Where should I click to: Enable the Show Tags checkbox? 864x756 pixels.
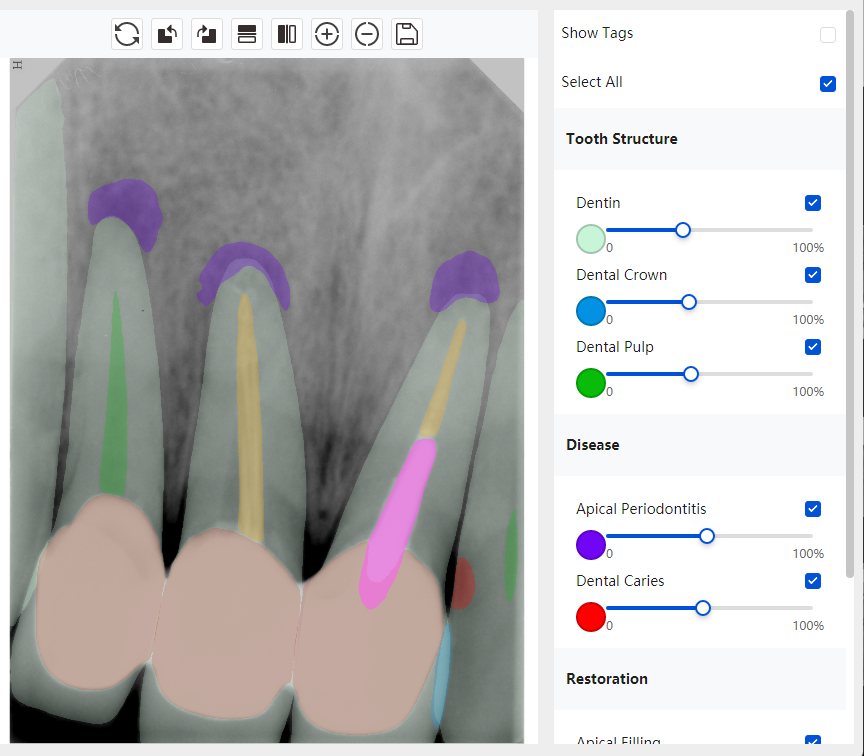(x=827, y=35)
